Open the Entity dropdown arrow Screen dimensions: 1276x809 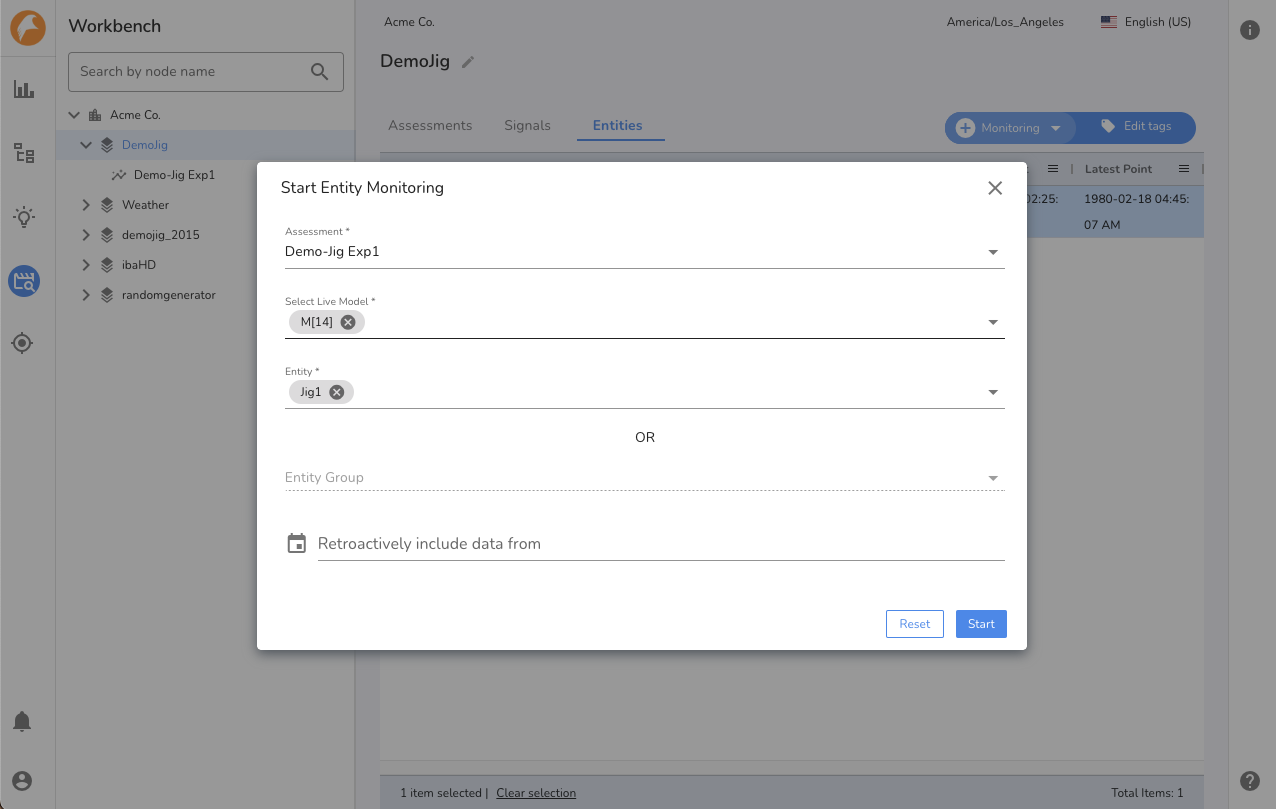coord(993,392)
